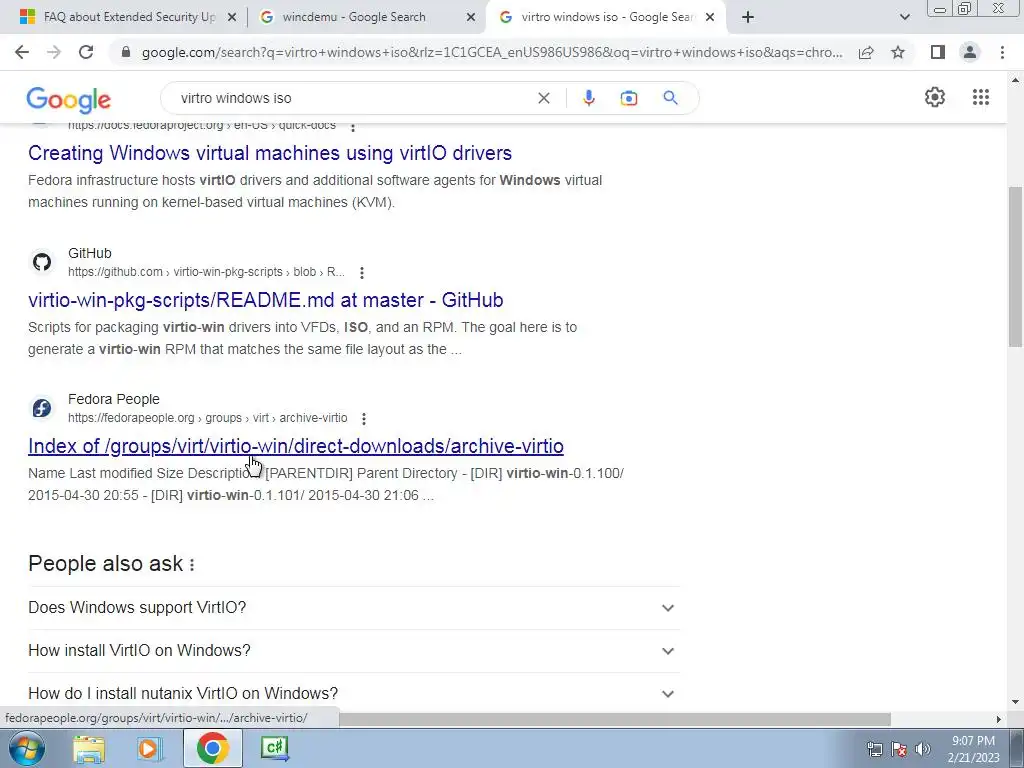Screen dimensions: 1024x768
Task: Open virtio-win-pkg-scripts README GitHub result
Action: (x=265, y=300)
